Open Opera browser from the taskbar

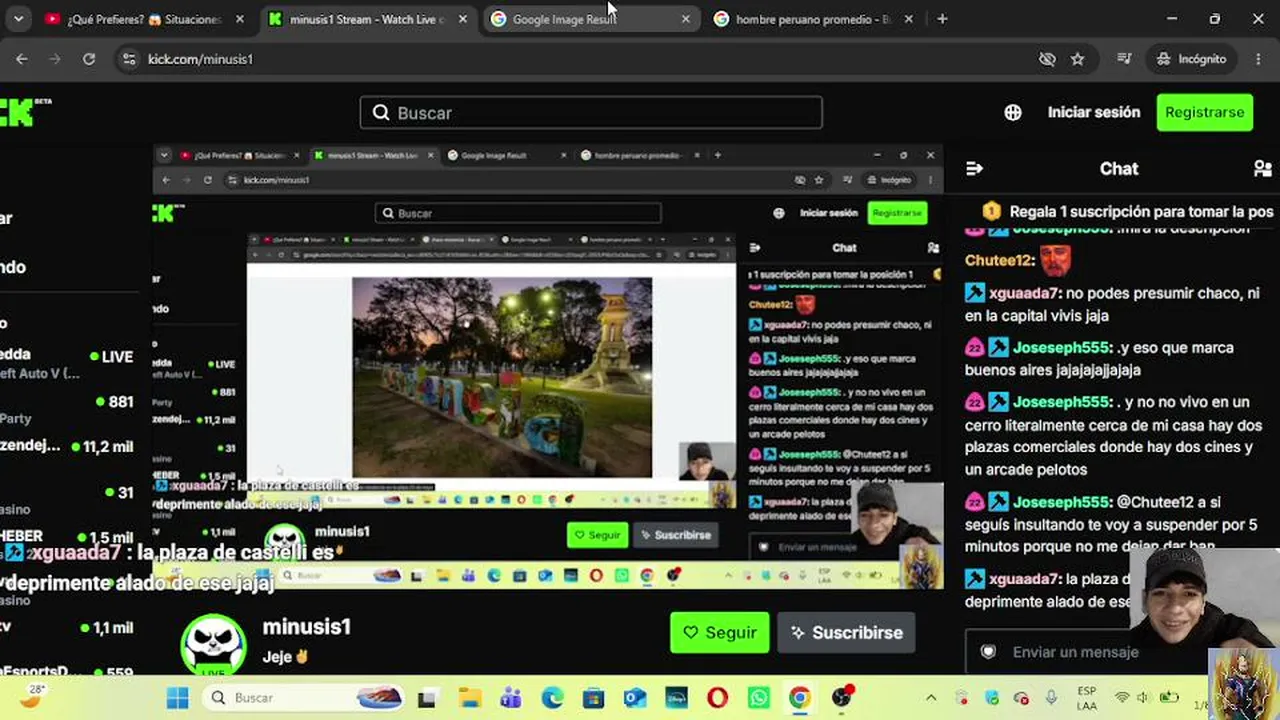tap(717, 698)
